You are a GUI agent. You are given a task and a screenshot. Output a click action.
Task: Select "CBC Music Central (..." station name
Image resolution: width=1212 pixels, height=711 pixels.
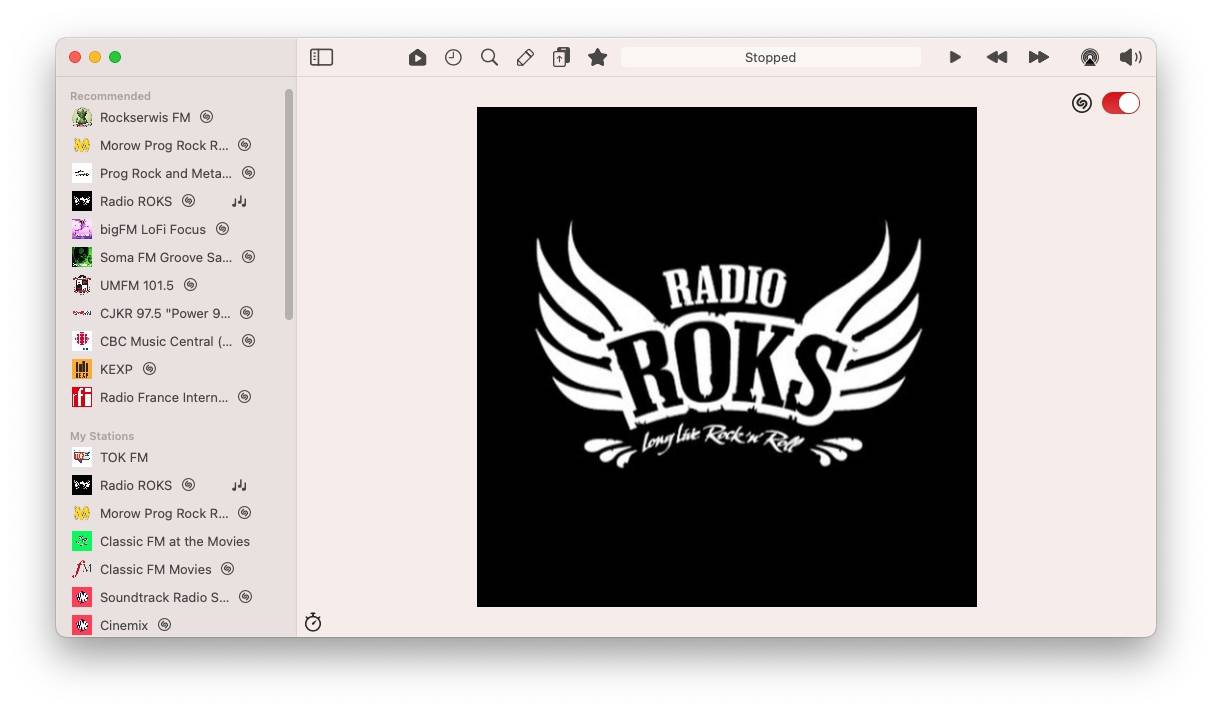166,341
